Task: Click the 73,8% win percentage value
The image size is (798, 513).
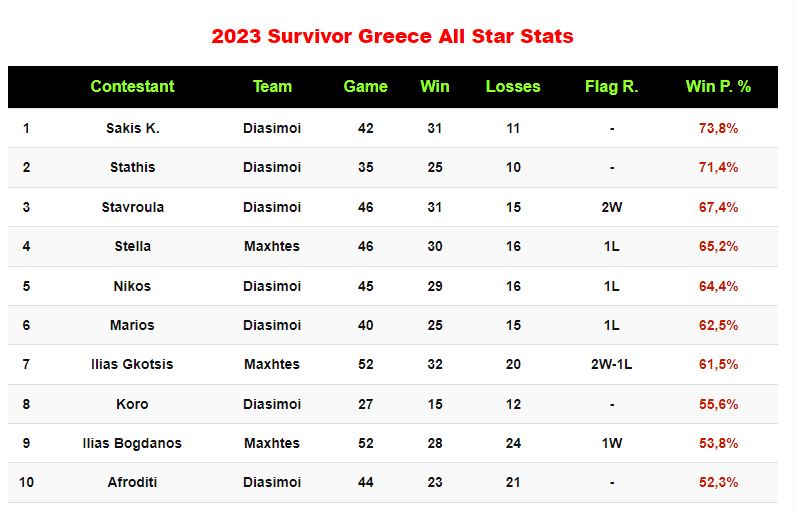Action: point(718,128)
